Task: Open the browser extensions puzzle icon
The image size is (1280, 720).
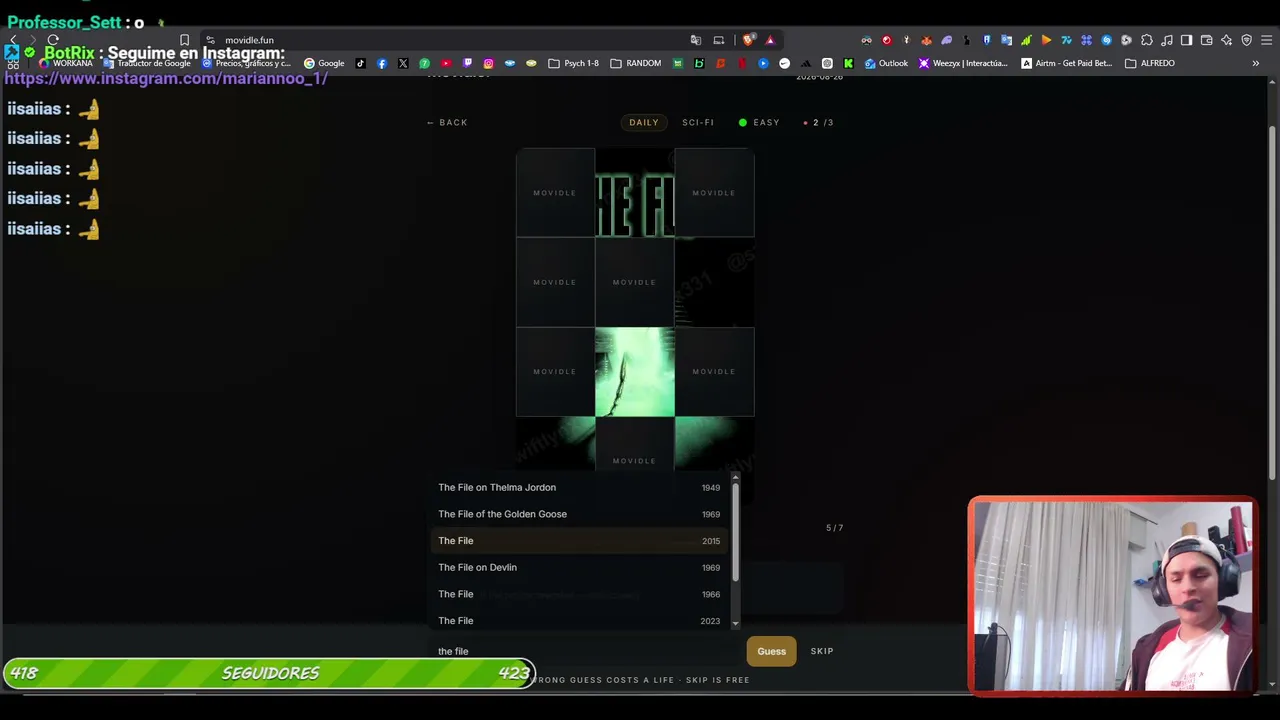Action: tap(1147, 40)
